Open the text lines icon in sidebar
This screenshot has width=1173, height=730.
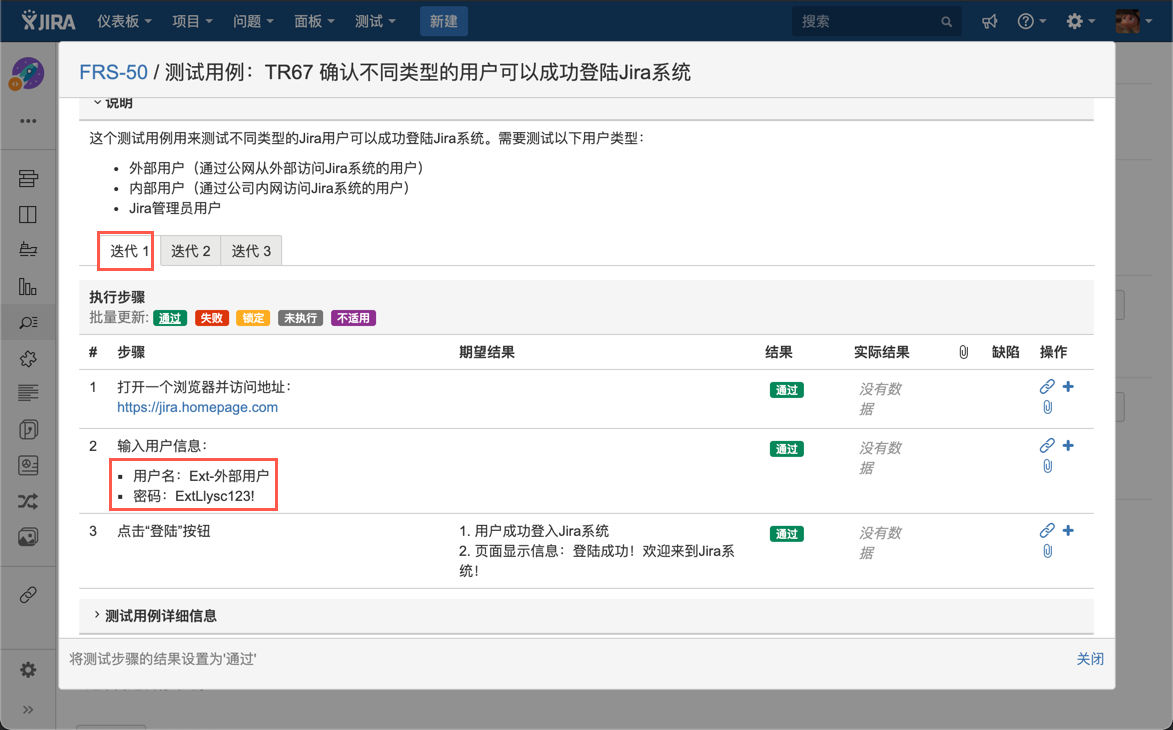tap(28, 393)
